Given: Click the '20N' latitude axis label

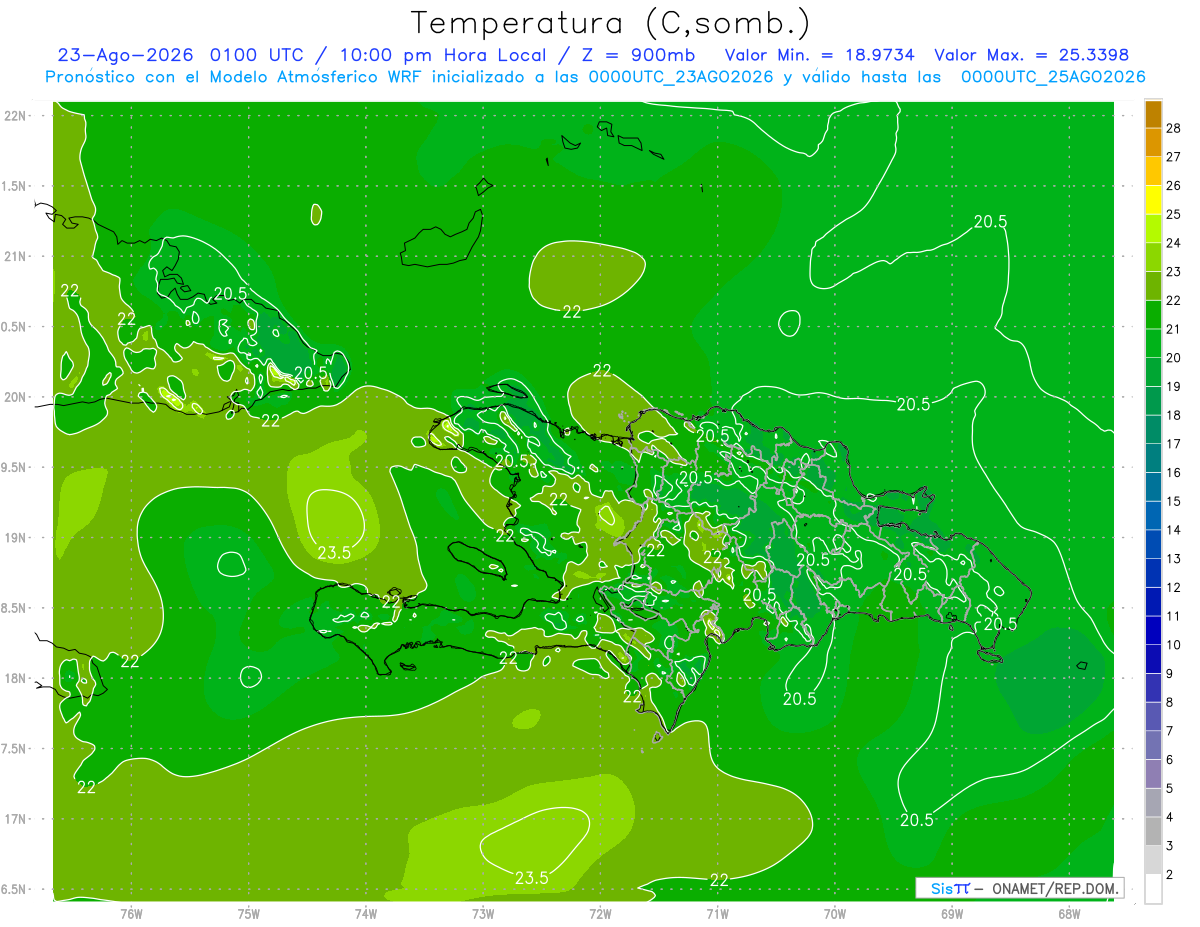Looking at the screenshot, I should click(x=15, y=397).
